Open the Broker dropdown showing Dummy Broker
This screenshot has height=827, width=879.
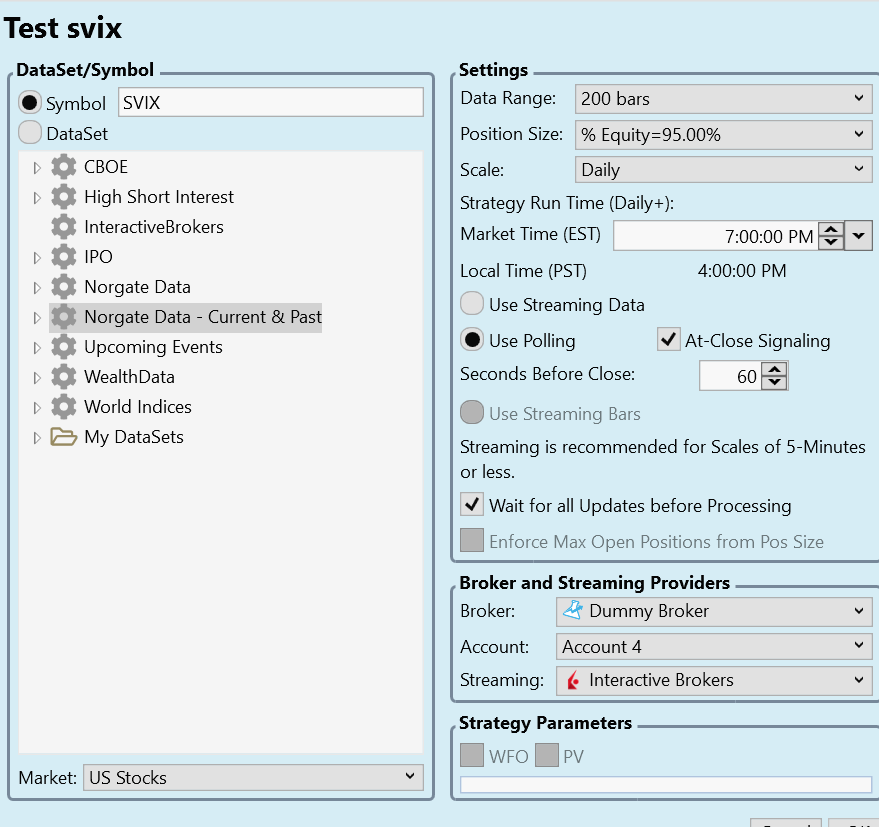[x=713, y=611]
